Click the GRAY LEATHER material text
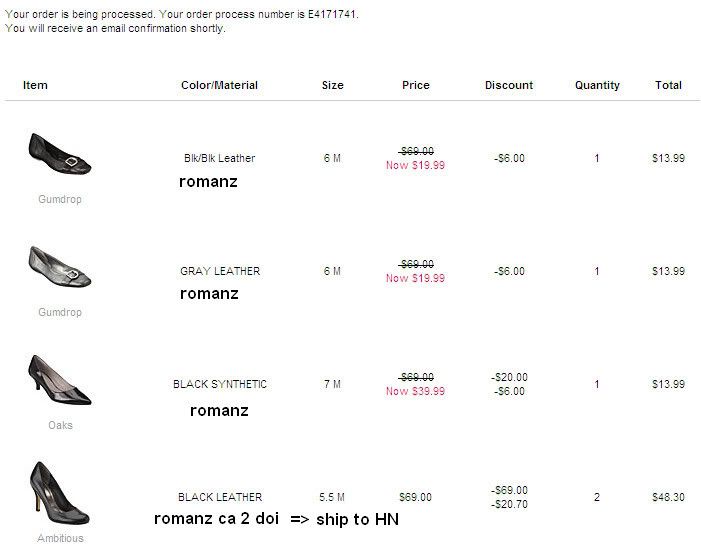 tap(219, 271)
